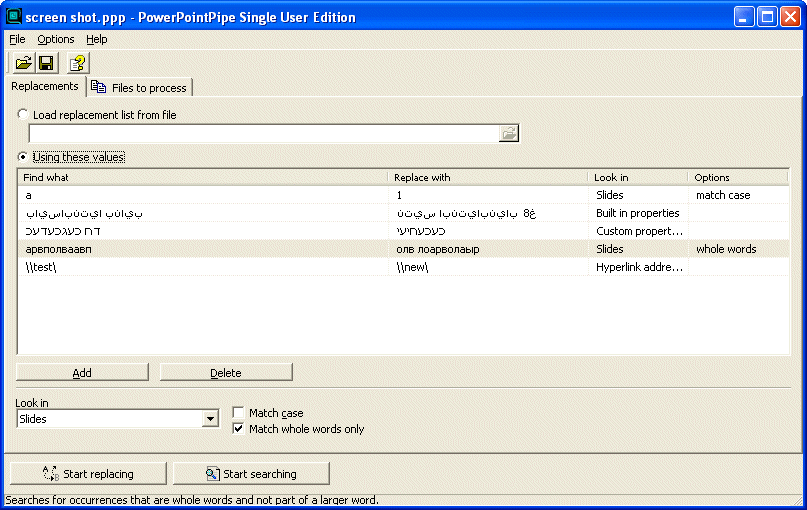Viewport: 807px width, 510px height.
Task: Click the browse folder icon beside file path field
Action: tap(508, 133)
